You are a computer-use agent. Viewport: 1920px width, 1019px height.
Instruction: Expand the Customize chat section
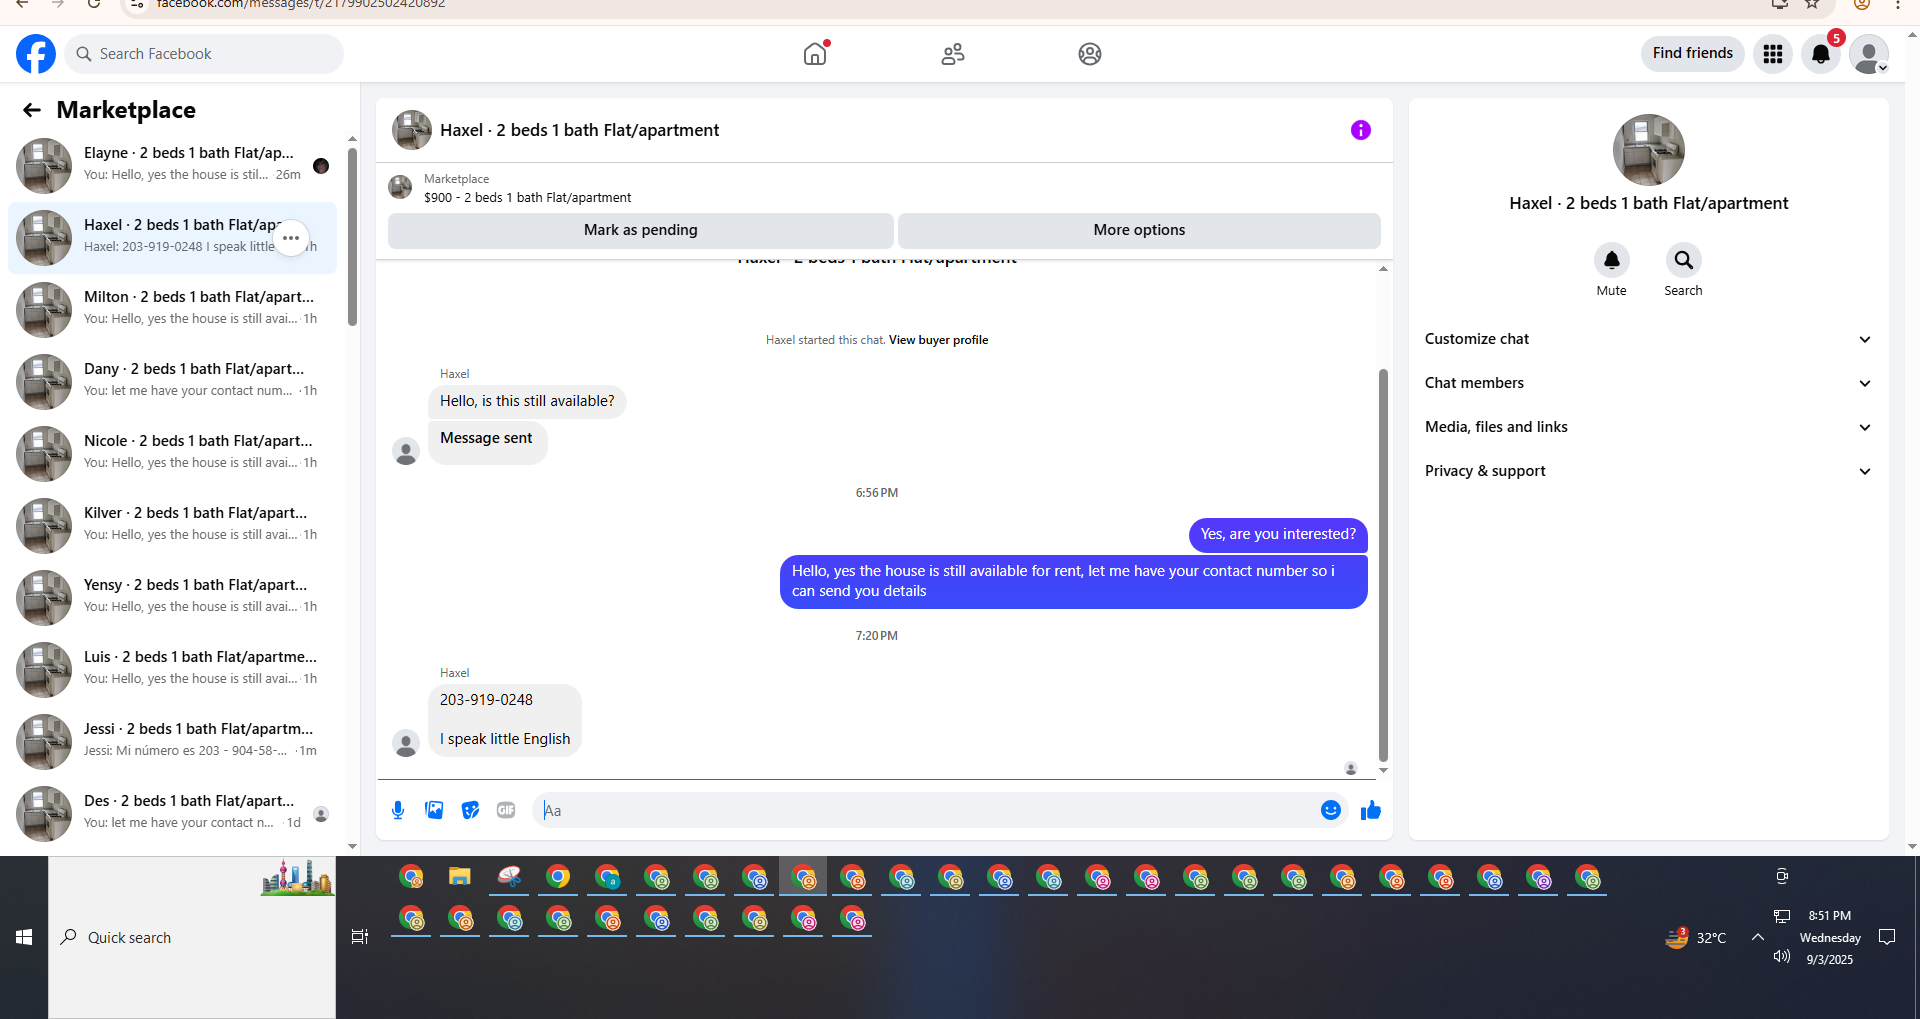tap(1648, 339)
